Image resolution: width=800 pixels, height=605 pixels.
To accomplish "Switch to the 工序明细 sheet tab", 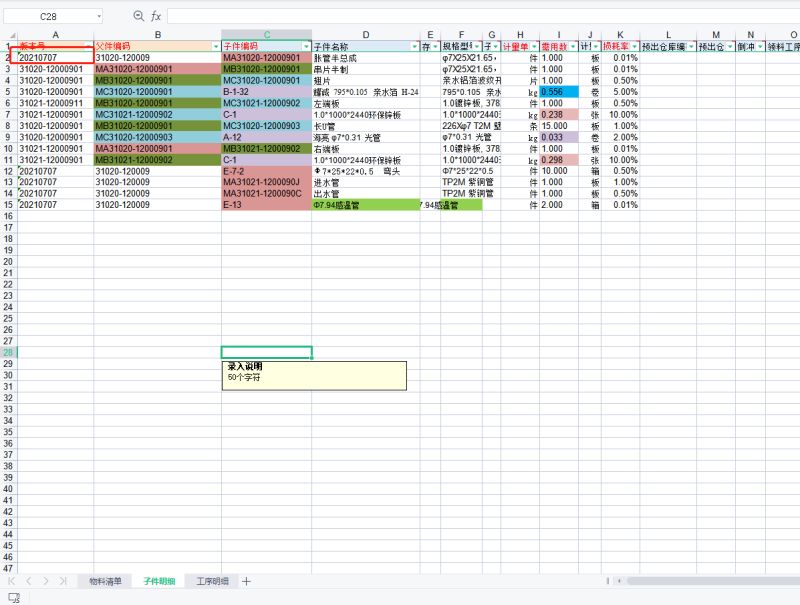I will pyautogui.click(x=212, y=581).
